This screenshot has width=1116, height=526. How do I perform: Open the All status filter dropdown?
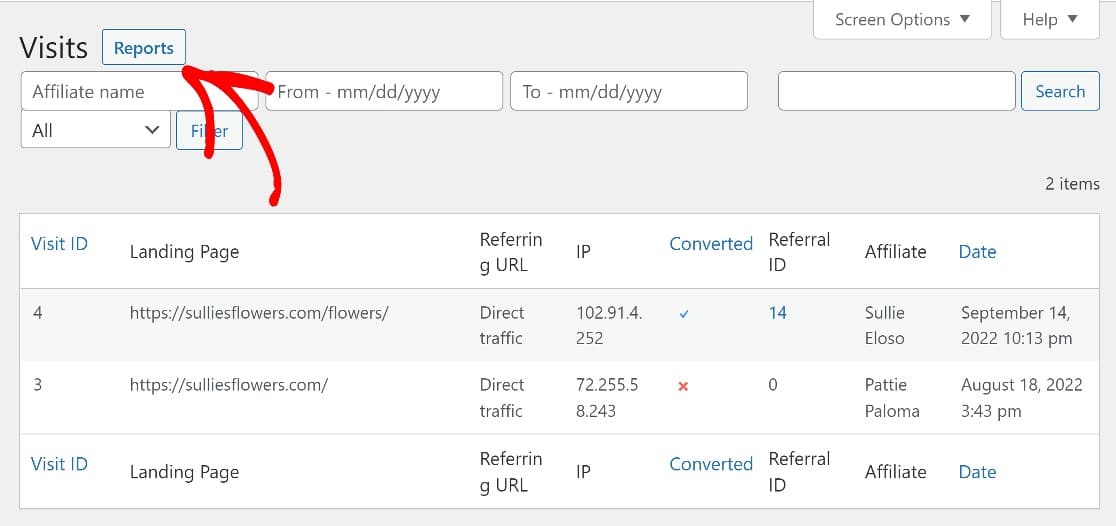(x=96, y=130)
